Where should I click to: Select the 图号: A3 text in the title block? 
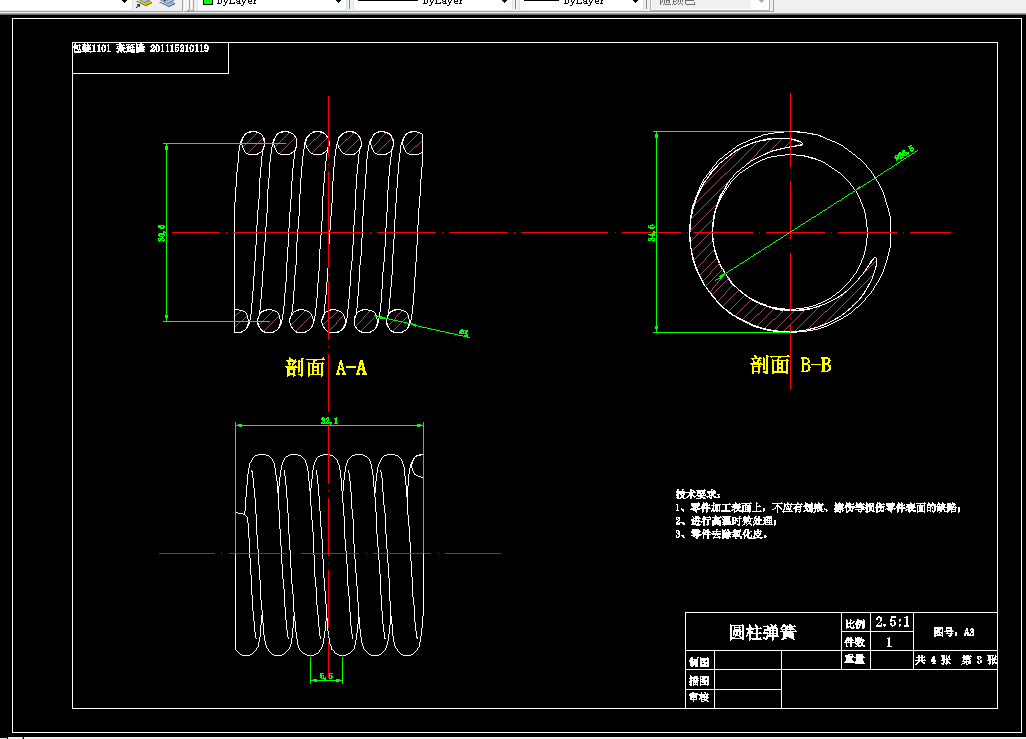click(x=954, y=632)
